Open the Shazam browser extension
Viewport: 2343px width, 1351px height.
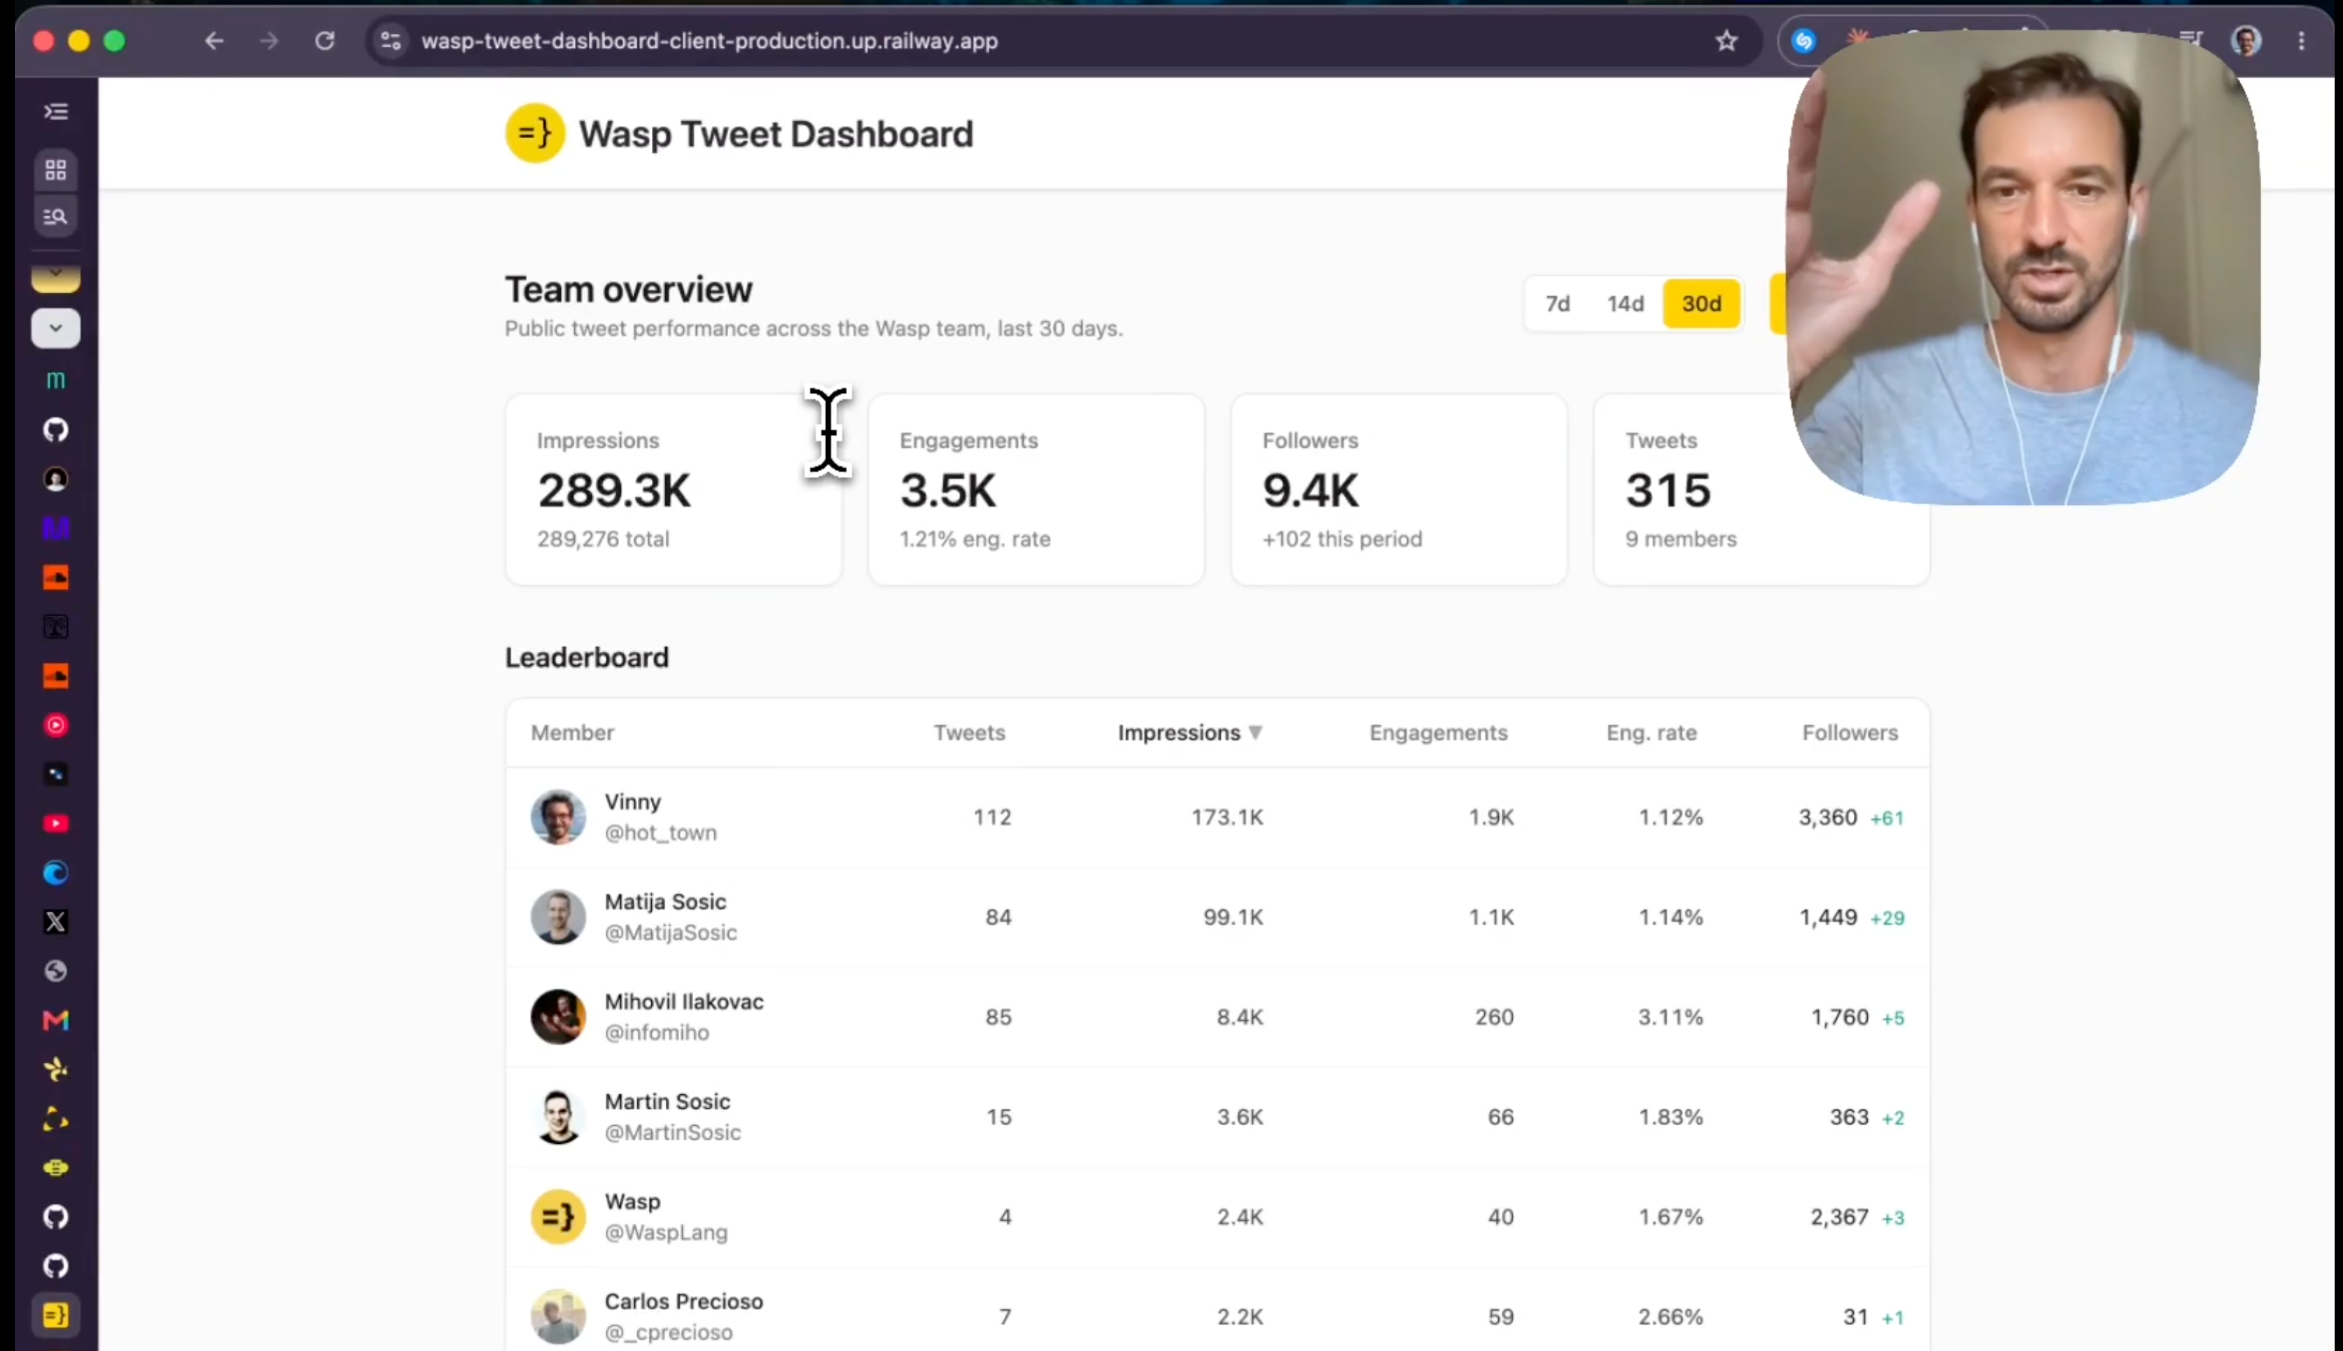(1804, 41)
